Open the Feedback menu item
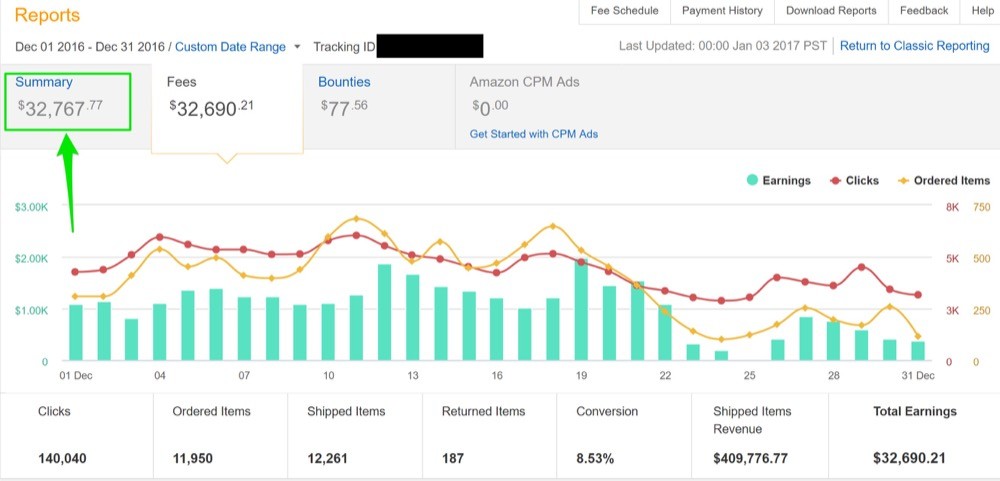This screenshot has height=481, width=1000. [923, 11]
